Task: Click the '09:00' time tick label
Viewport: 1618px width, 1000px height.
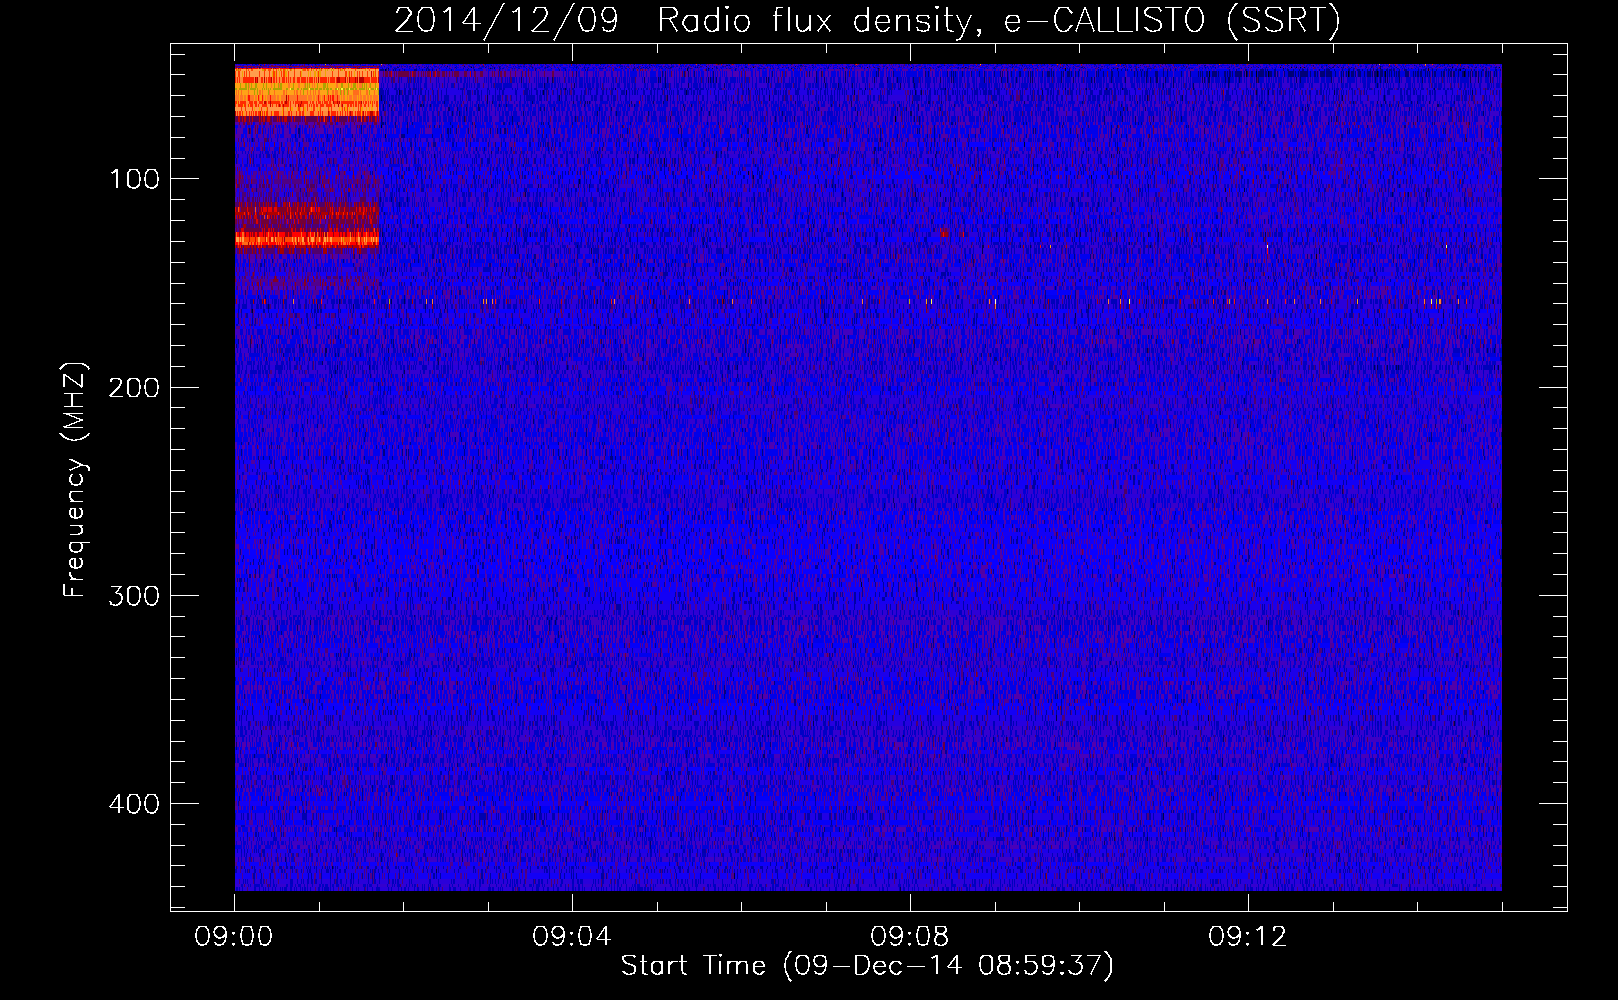Action: click(234, 937)
